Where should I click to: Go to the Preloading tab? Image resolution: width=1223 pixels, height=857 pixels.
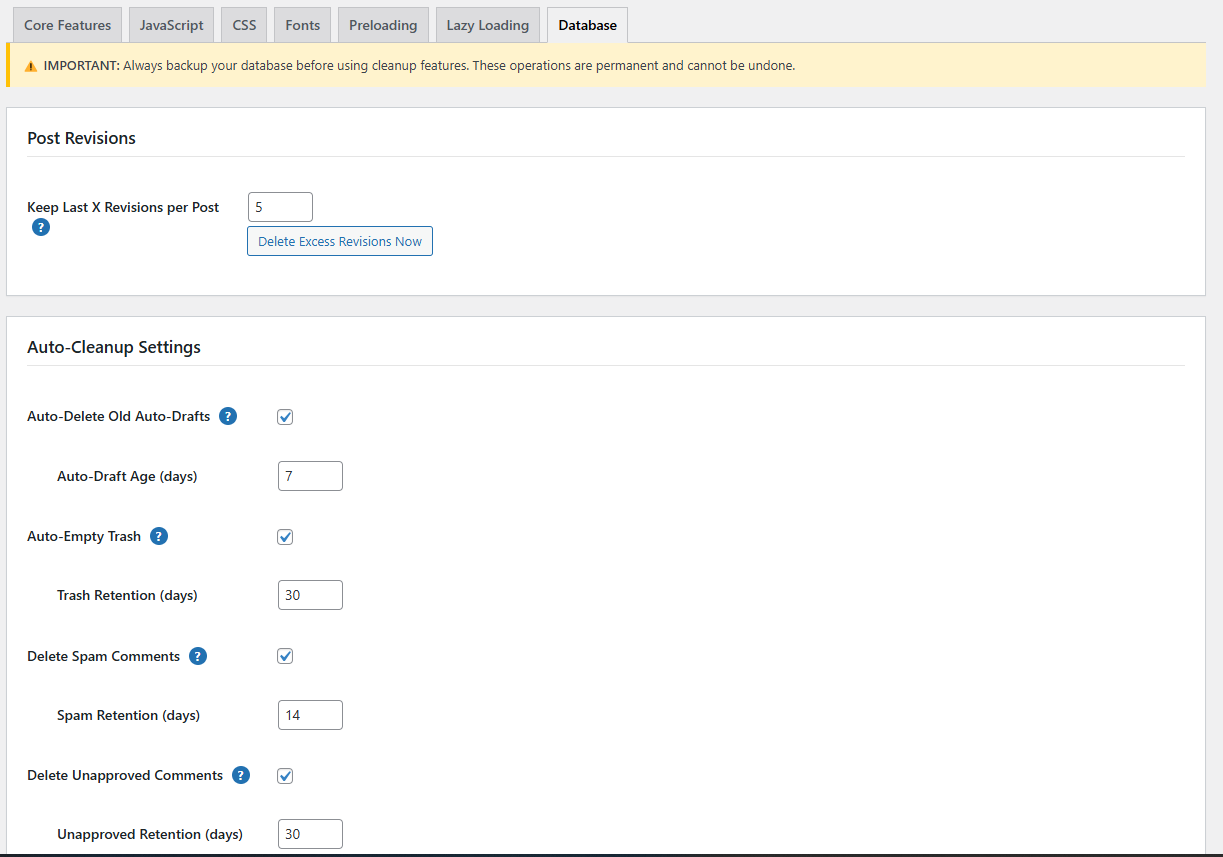pyautogui.click(x=383, y=24)
